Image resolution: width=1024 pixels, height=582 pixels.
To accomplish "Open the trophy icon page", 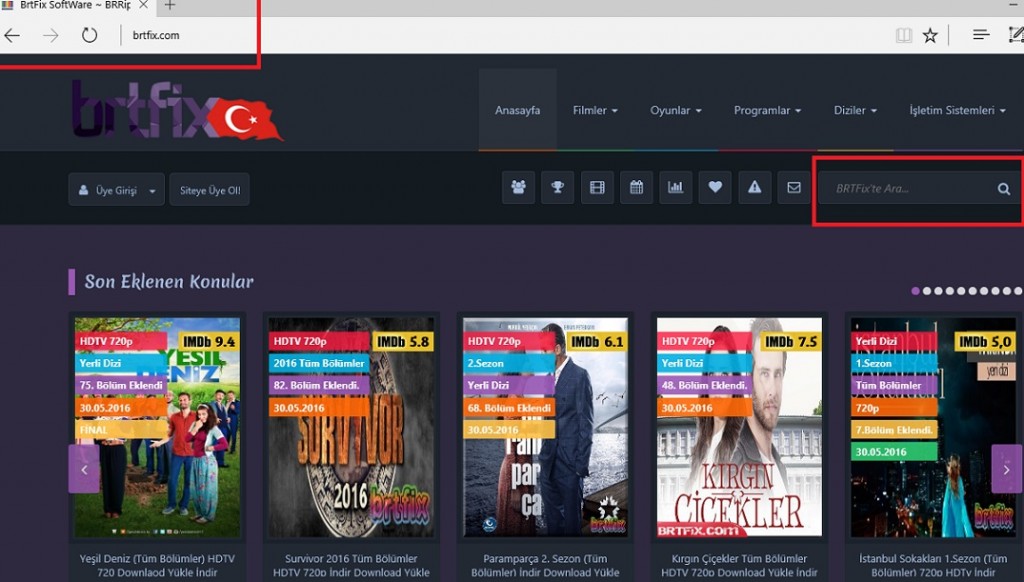I will (x=557, y=188).
